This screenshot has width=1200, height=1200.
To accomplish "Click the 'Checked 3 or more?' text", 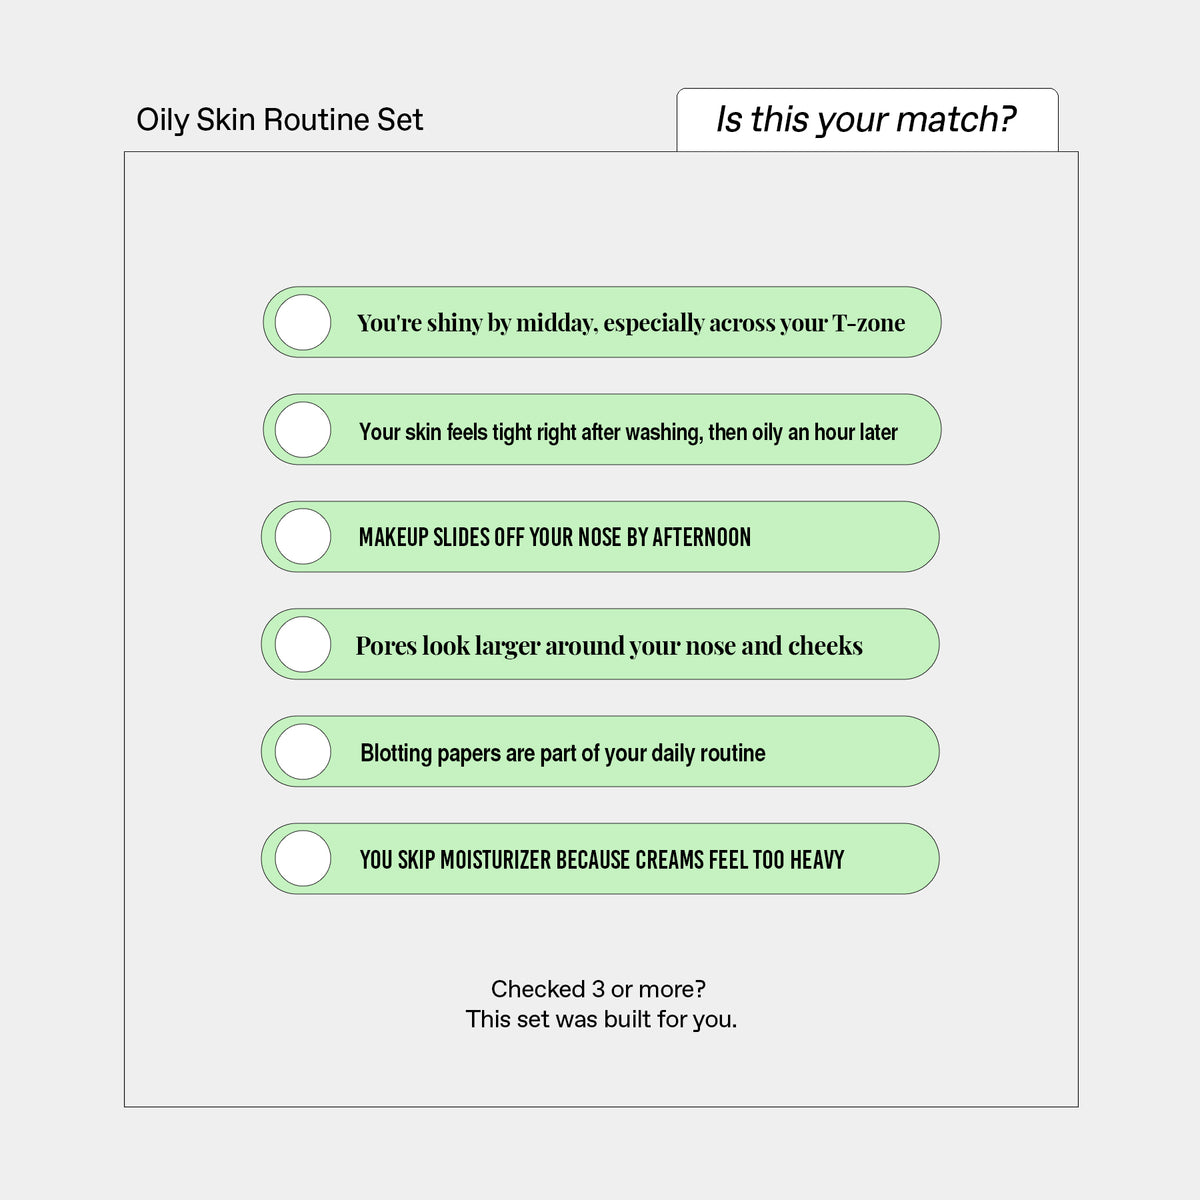I will 598,989.
